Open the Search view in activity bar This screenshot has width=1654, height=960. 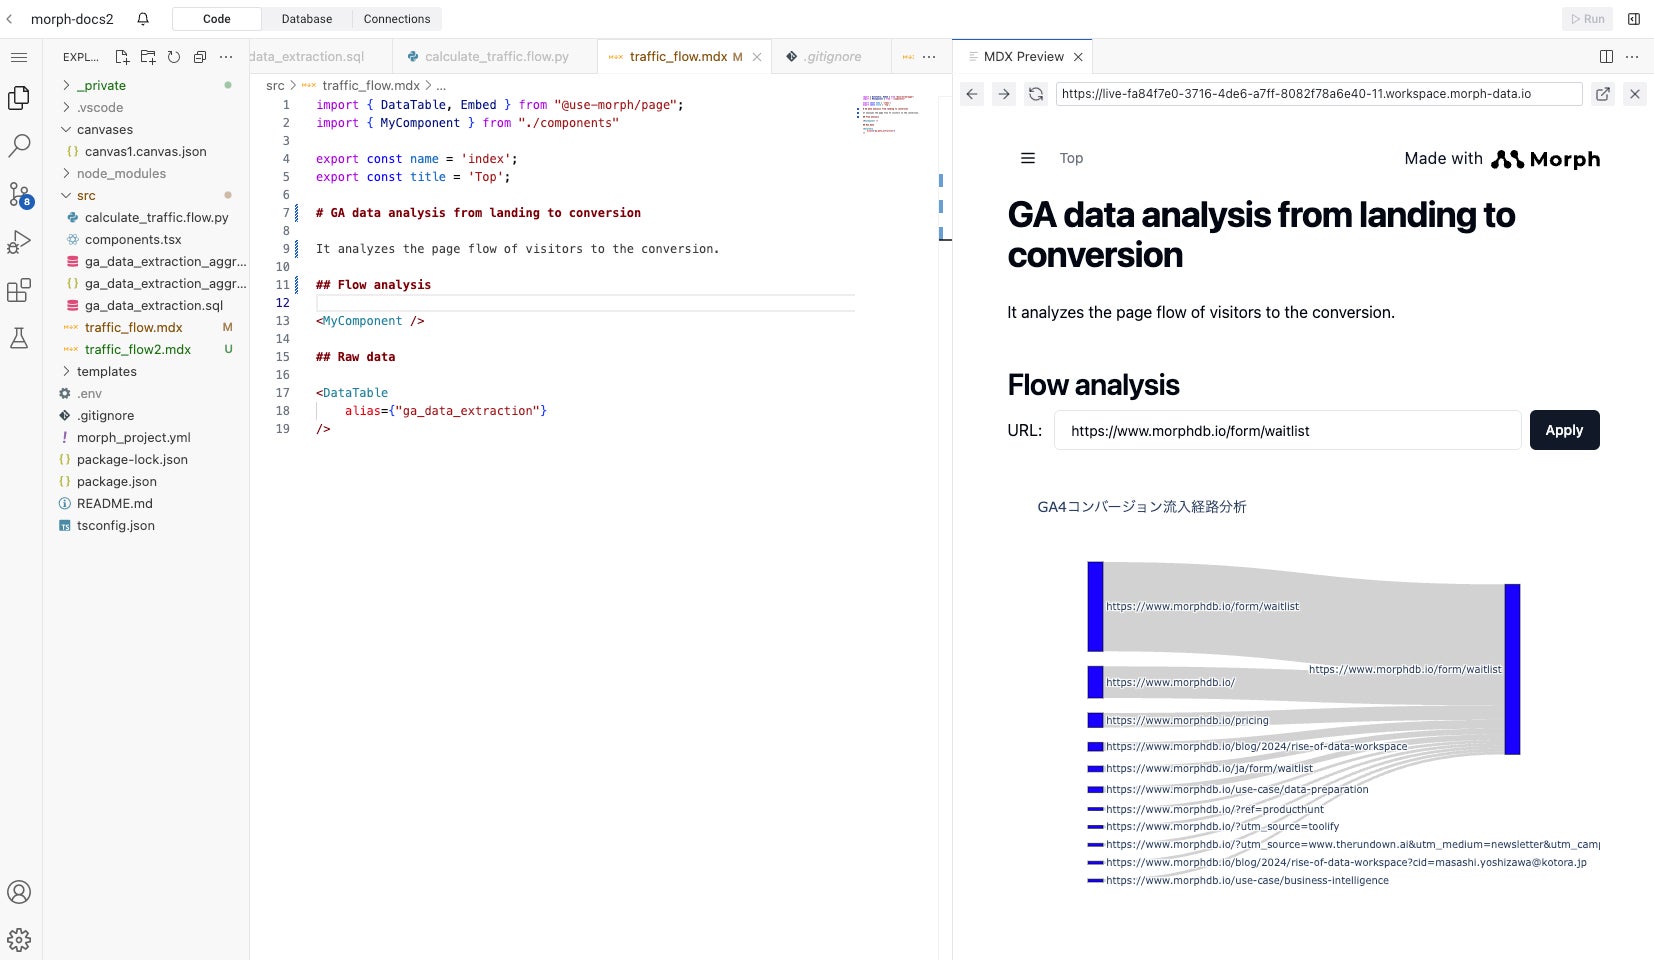click(x=19, y=146)
